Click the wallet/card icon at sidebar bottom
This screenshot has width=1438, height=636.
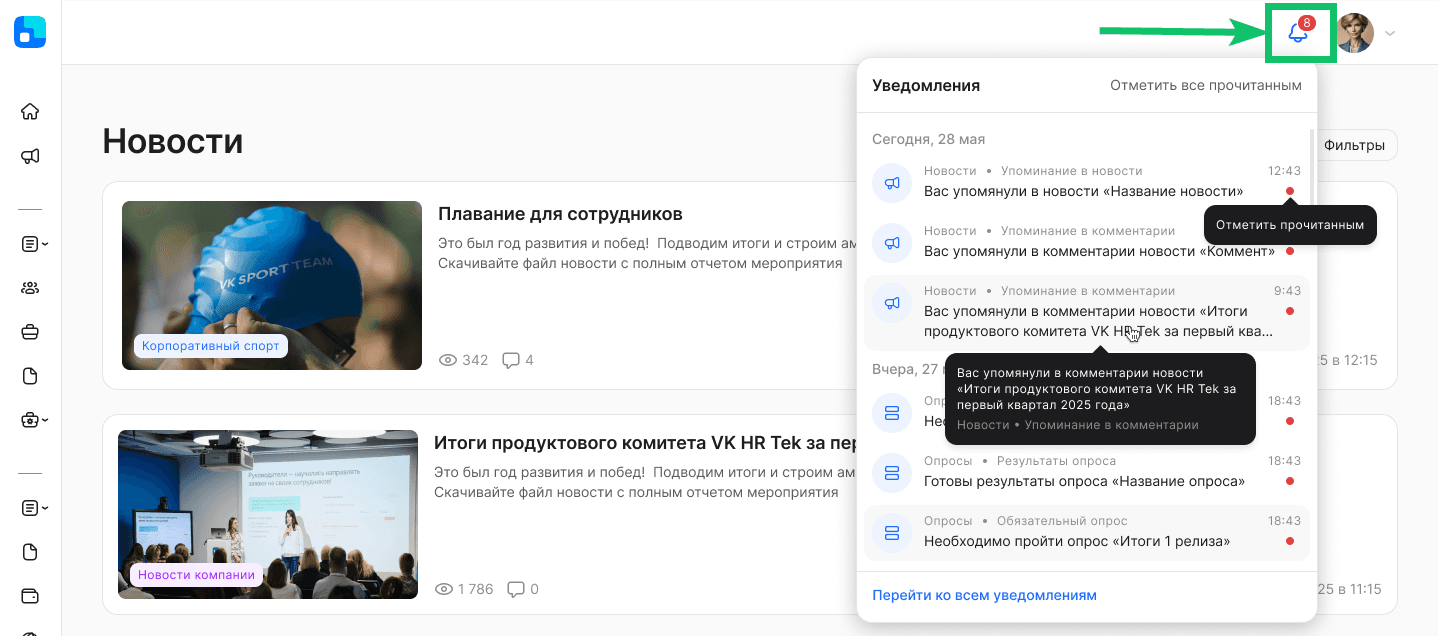30,595
